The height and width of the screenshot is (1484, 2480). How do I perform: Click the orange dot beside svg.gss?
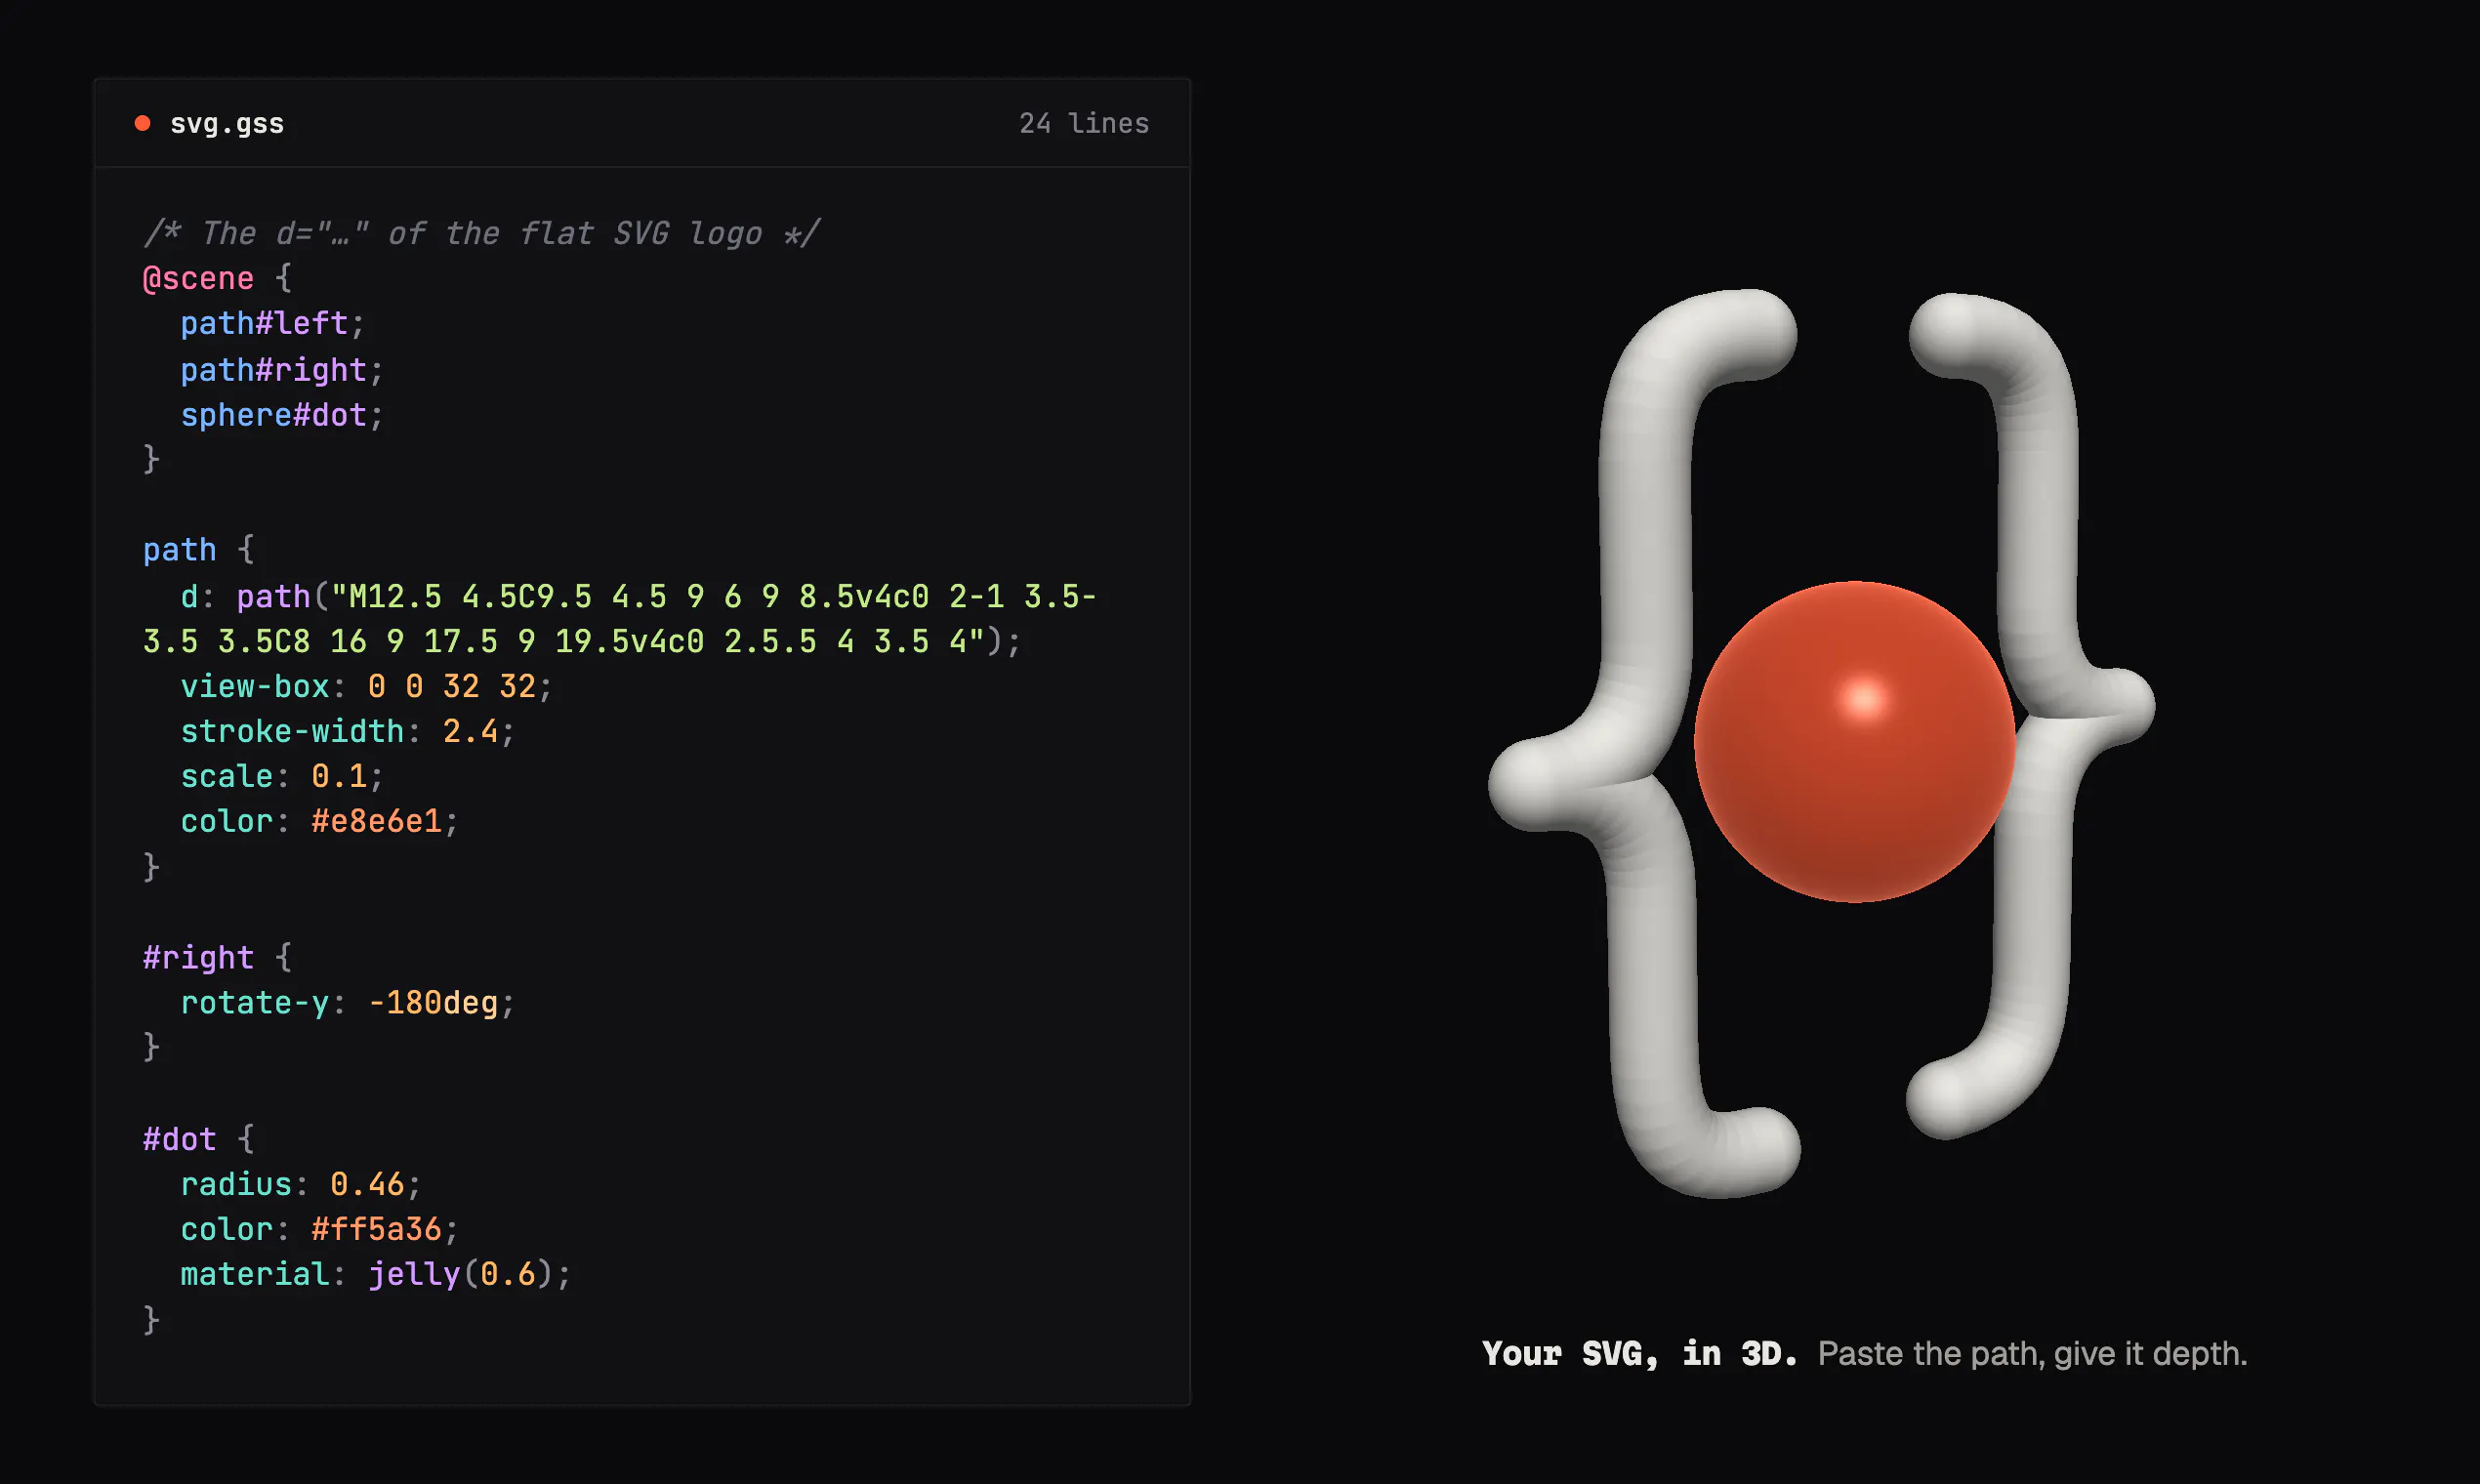[143, 123]
